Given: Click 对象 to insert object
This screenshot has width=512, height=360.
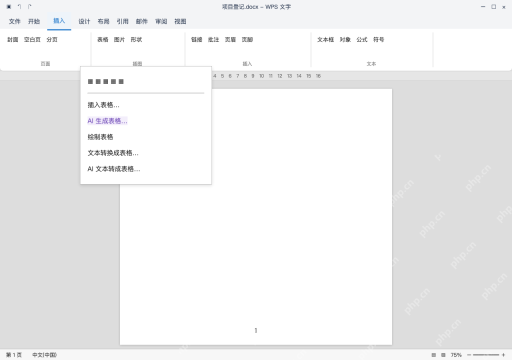Looking at the screenshot, I should point(345,39).
